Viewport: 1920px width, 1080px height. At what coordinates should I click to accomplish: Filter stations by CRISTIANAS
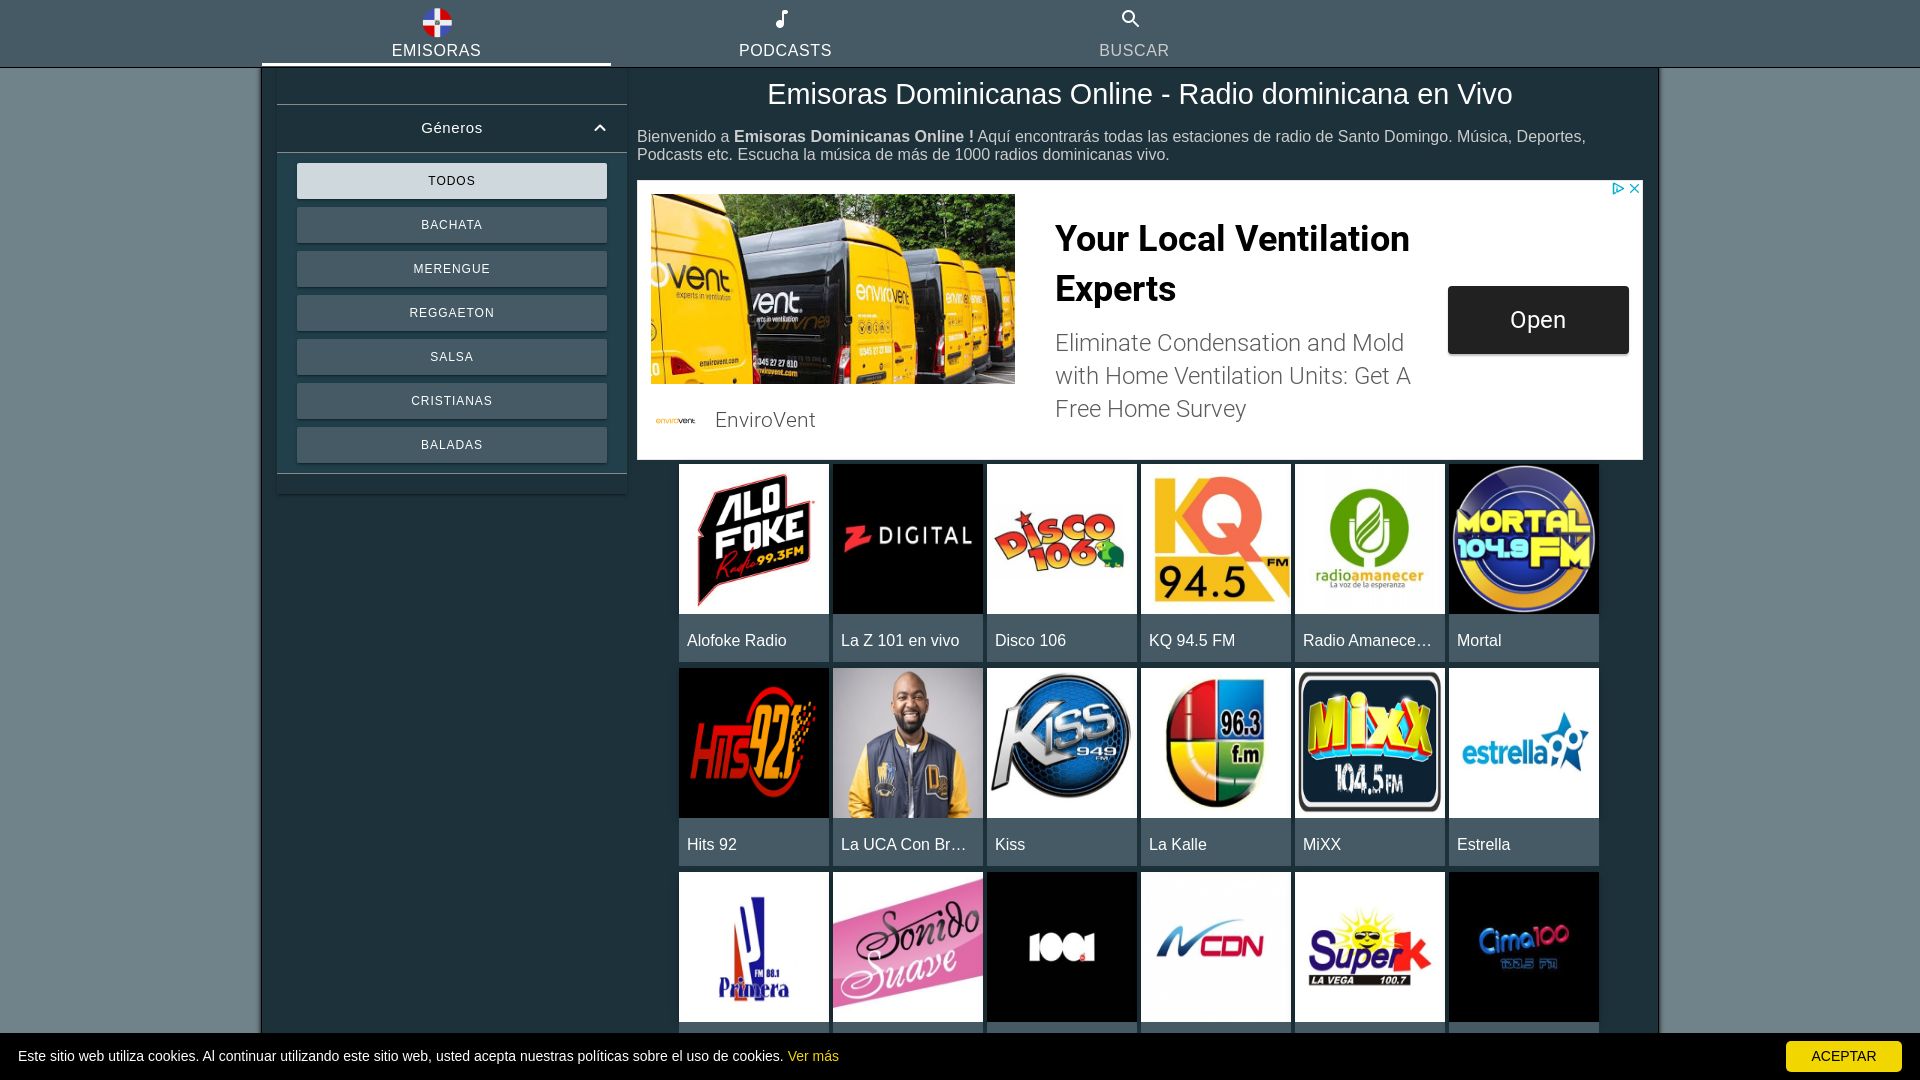pos(452,401)
